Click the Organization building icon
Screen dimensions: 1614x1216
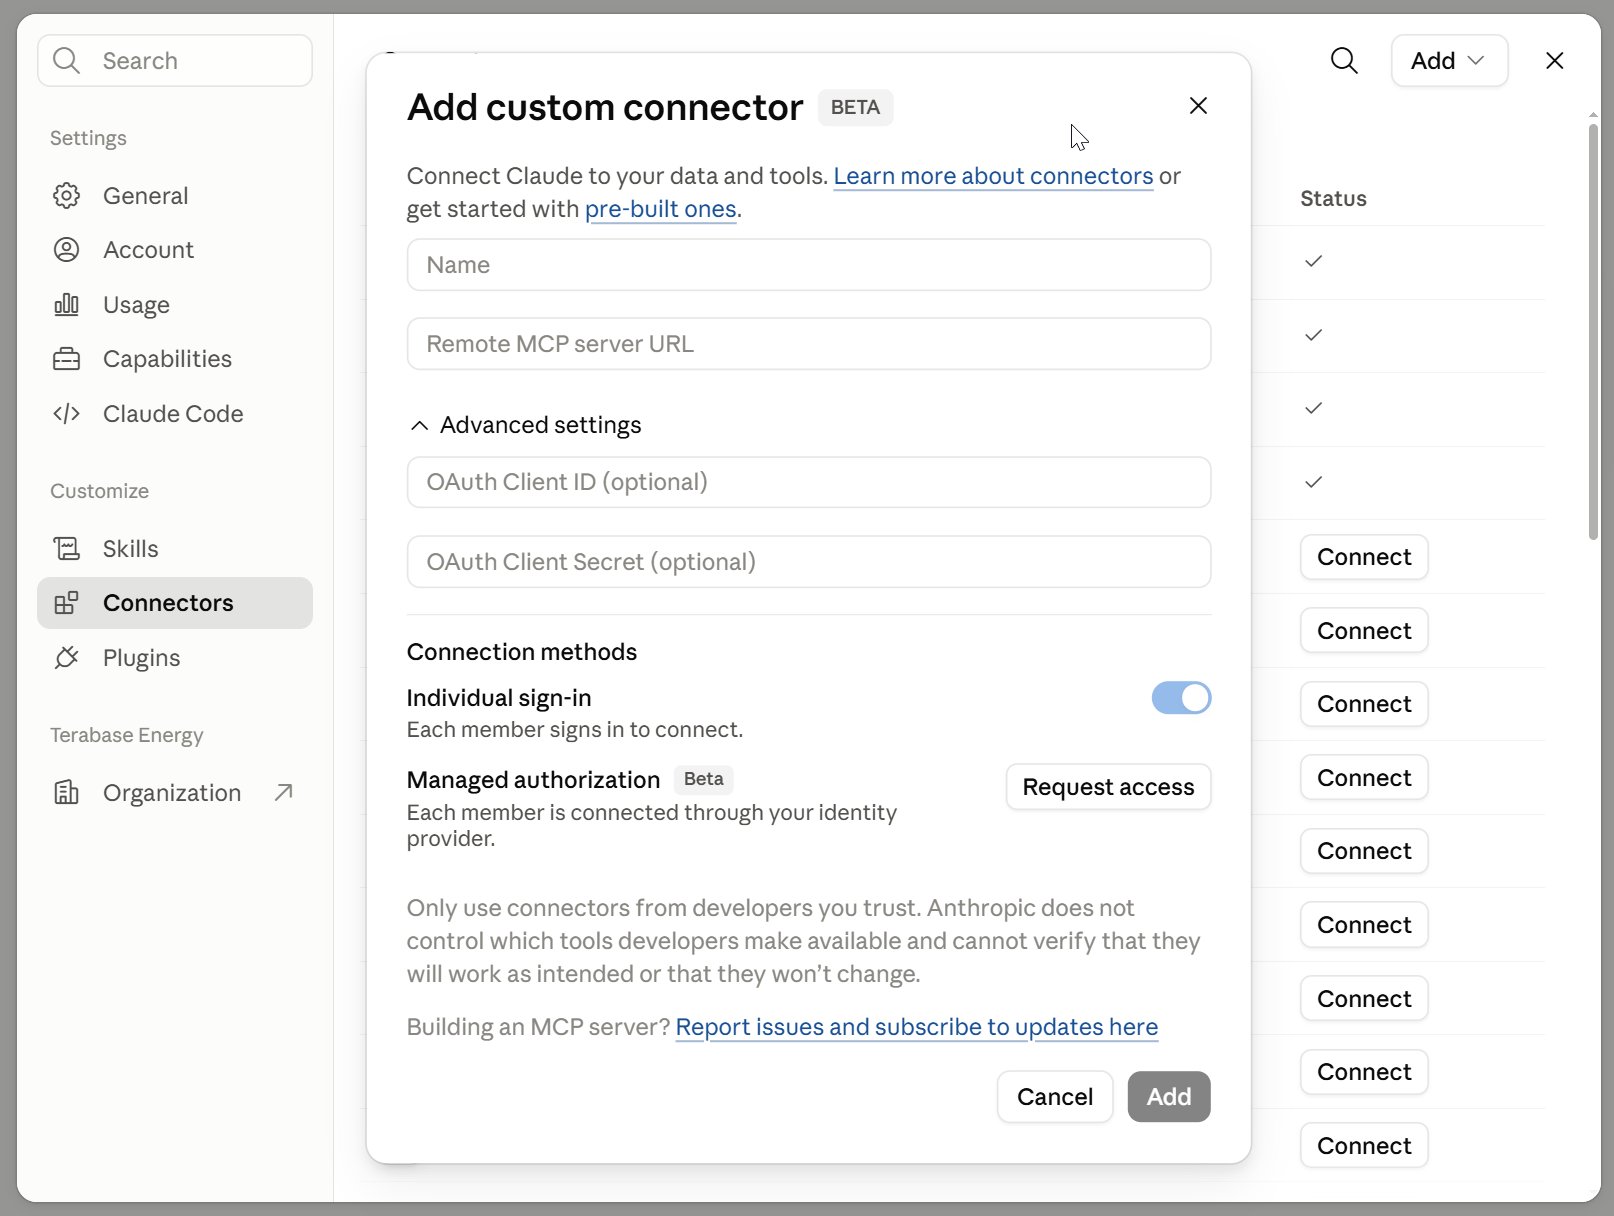[x=66, y=792]
